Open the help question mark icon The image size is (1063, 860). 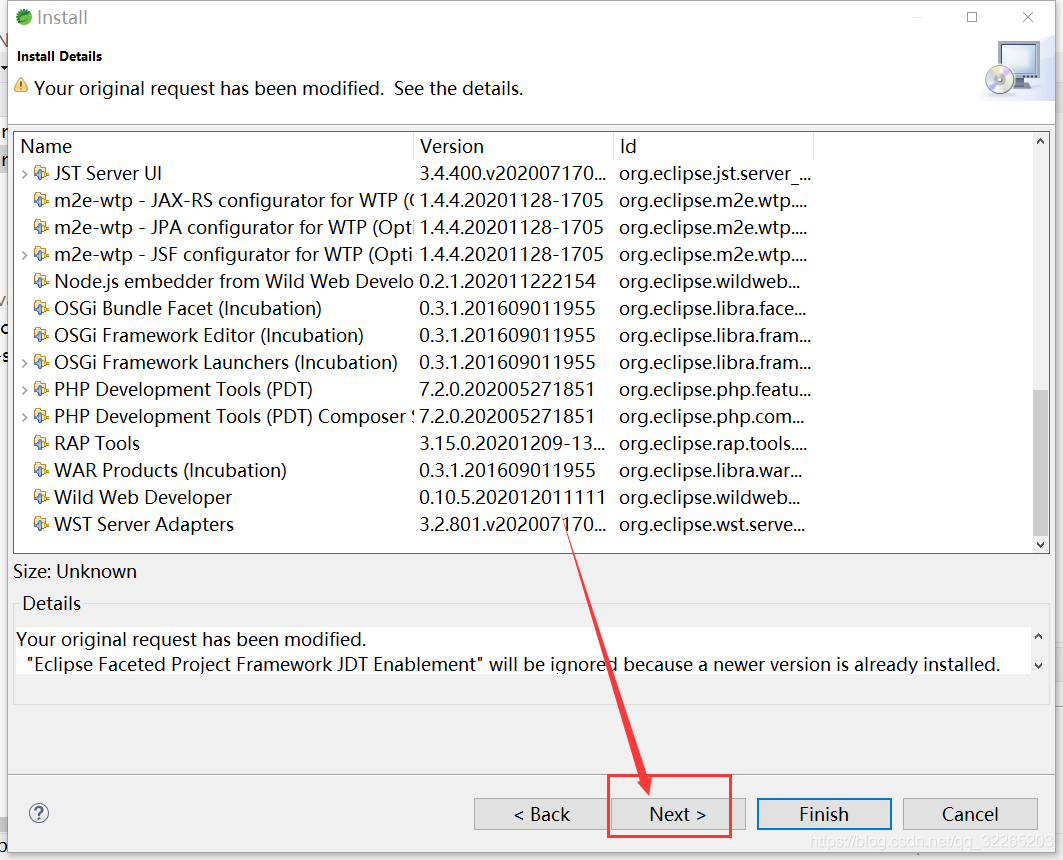[x=39, y=813]
